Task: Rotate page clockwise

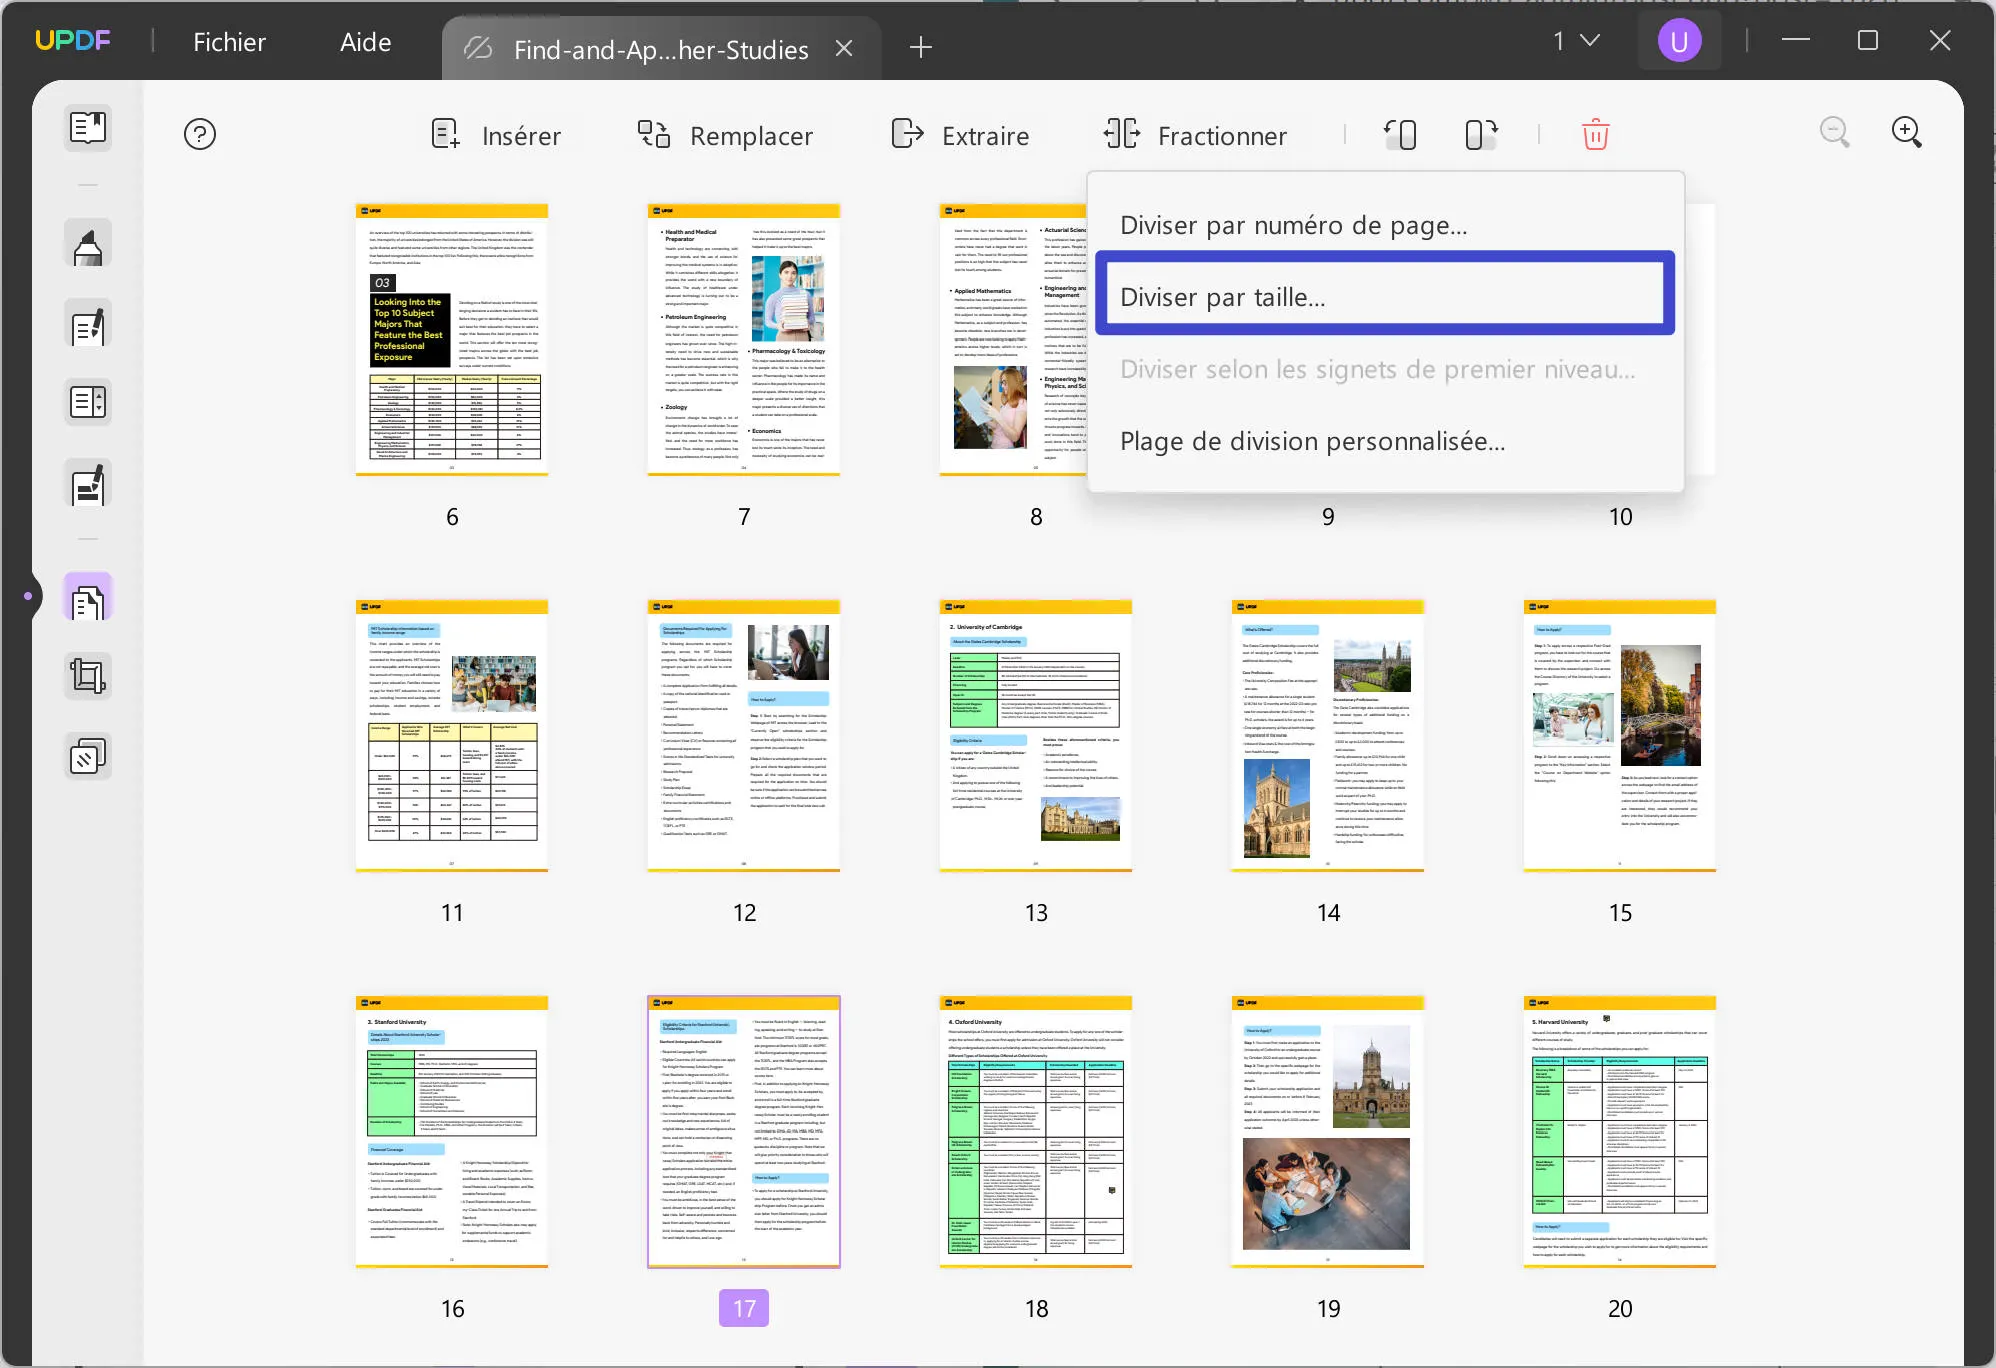Action: tap(1479, 134)
